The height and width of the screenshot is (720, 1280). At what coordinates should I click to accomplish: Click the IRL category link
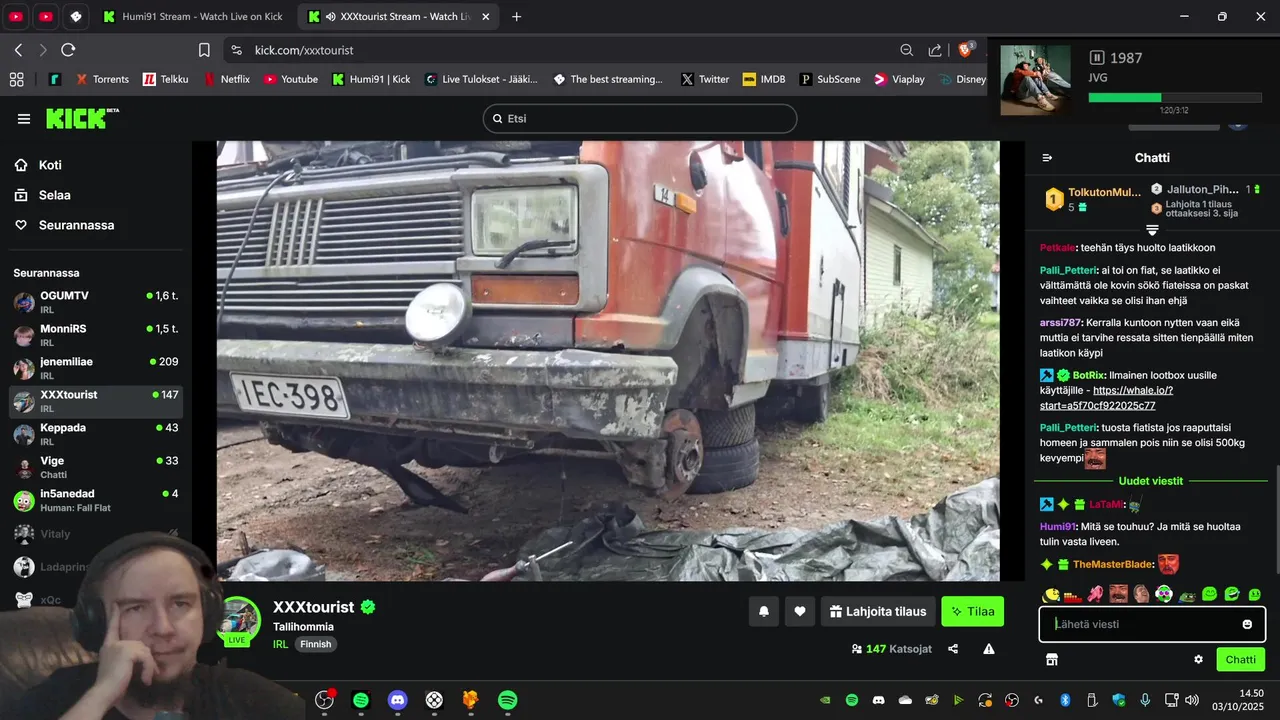point(281,644)
